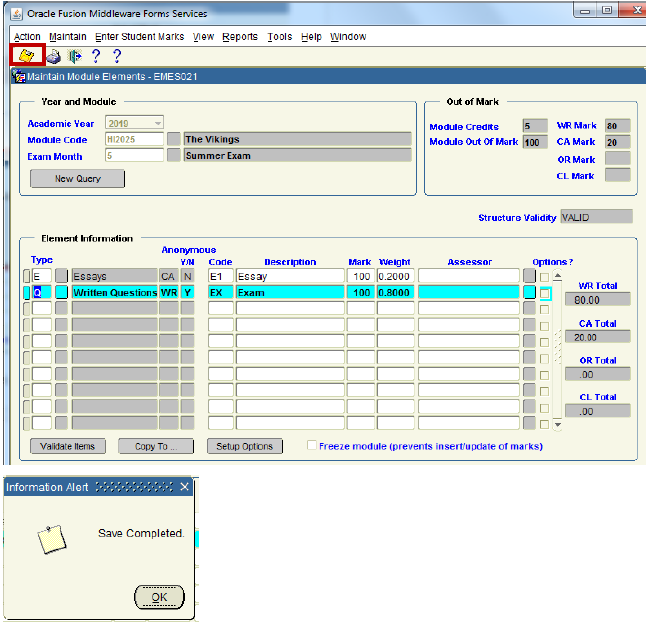
Task: Click the Exit door icon in the toolbar
Action: coord(74,57)
